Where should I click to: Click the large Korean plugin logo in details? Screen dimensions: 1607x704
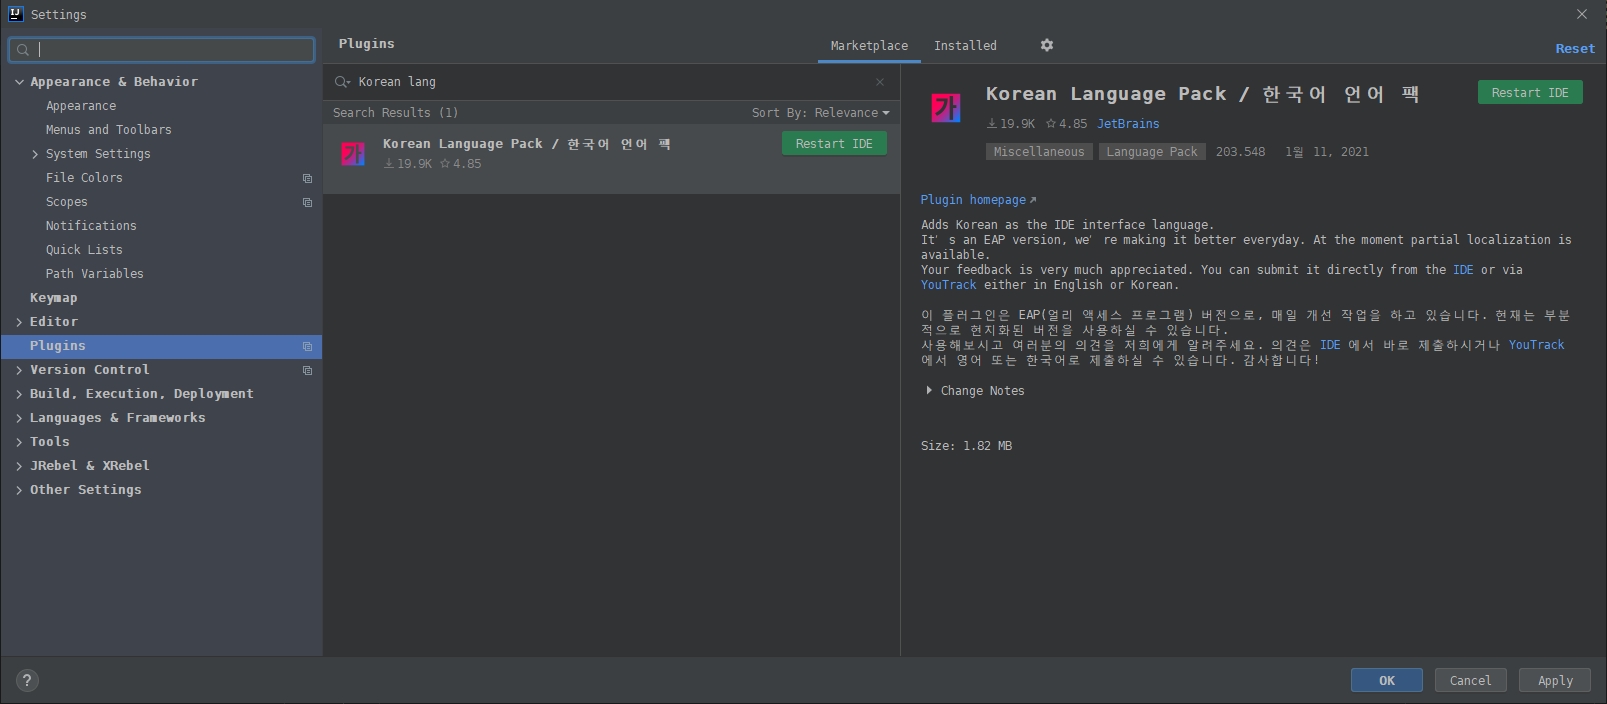click(946, 107)
